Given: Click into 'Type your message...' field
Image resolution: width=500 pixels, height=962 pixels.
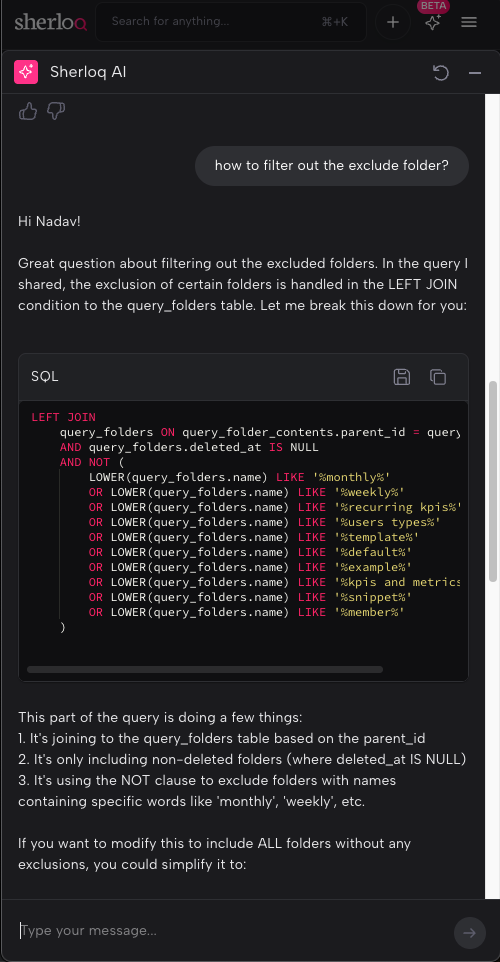Looking at the screenshot, I should pos(233,931).
